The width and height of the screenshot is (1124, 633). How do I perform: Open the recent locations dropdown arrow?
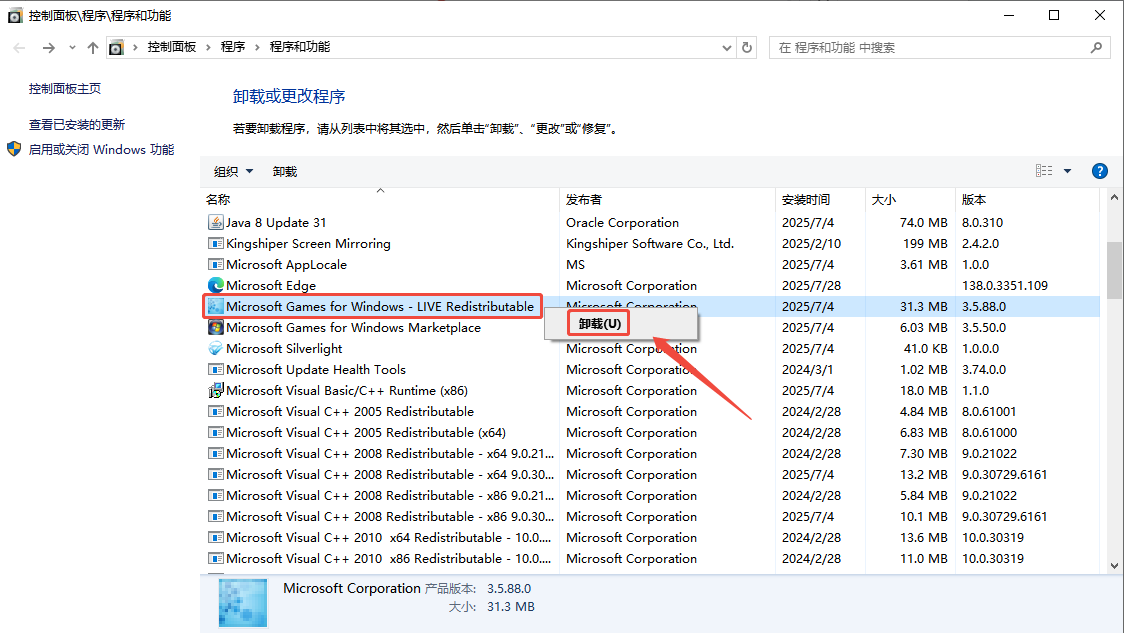pos(72,47)
